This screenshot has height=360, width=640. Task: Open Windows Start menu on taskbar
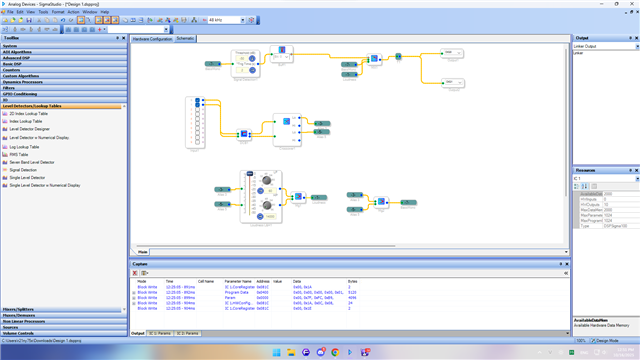click(x=276, y=352)
